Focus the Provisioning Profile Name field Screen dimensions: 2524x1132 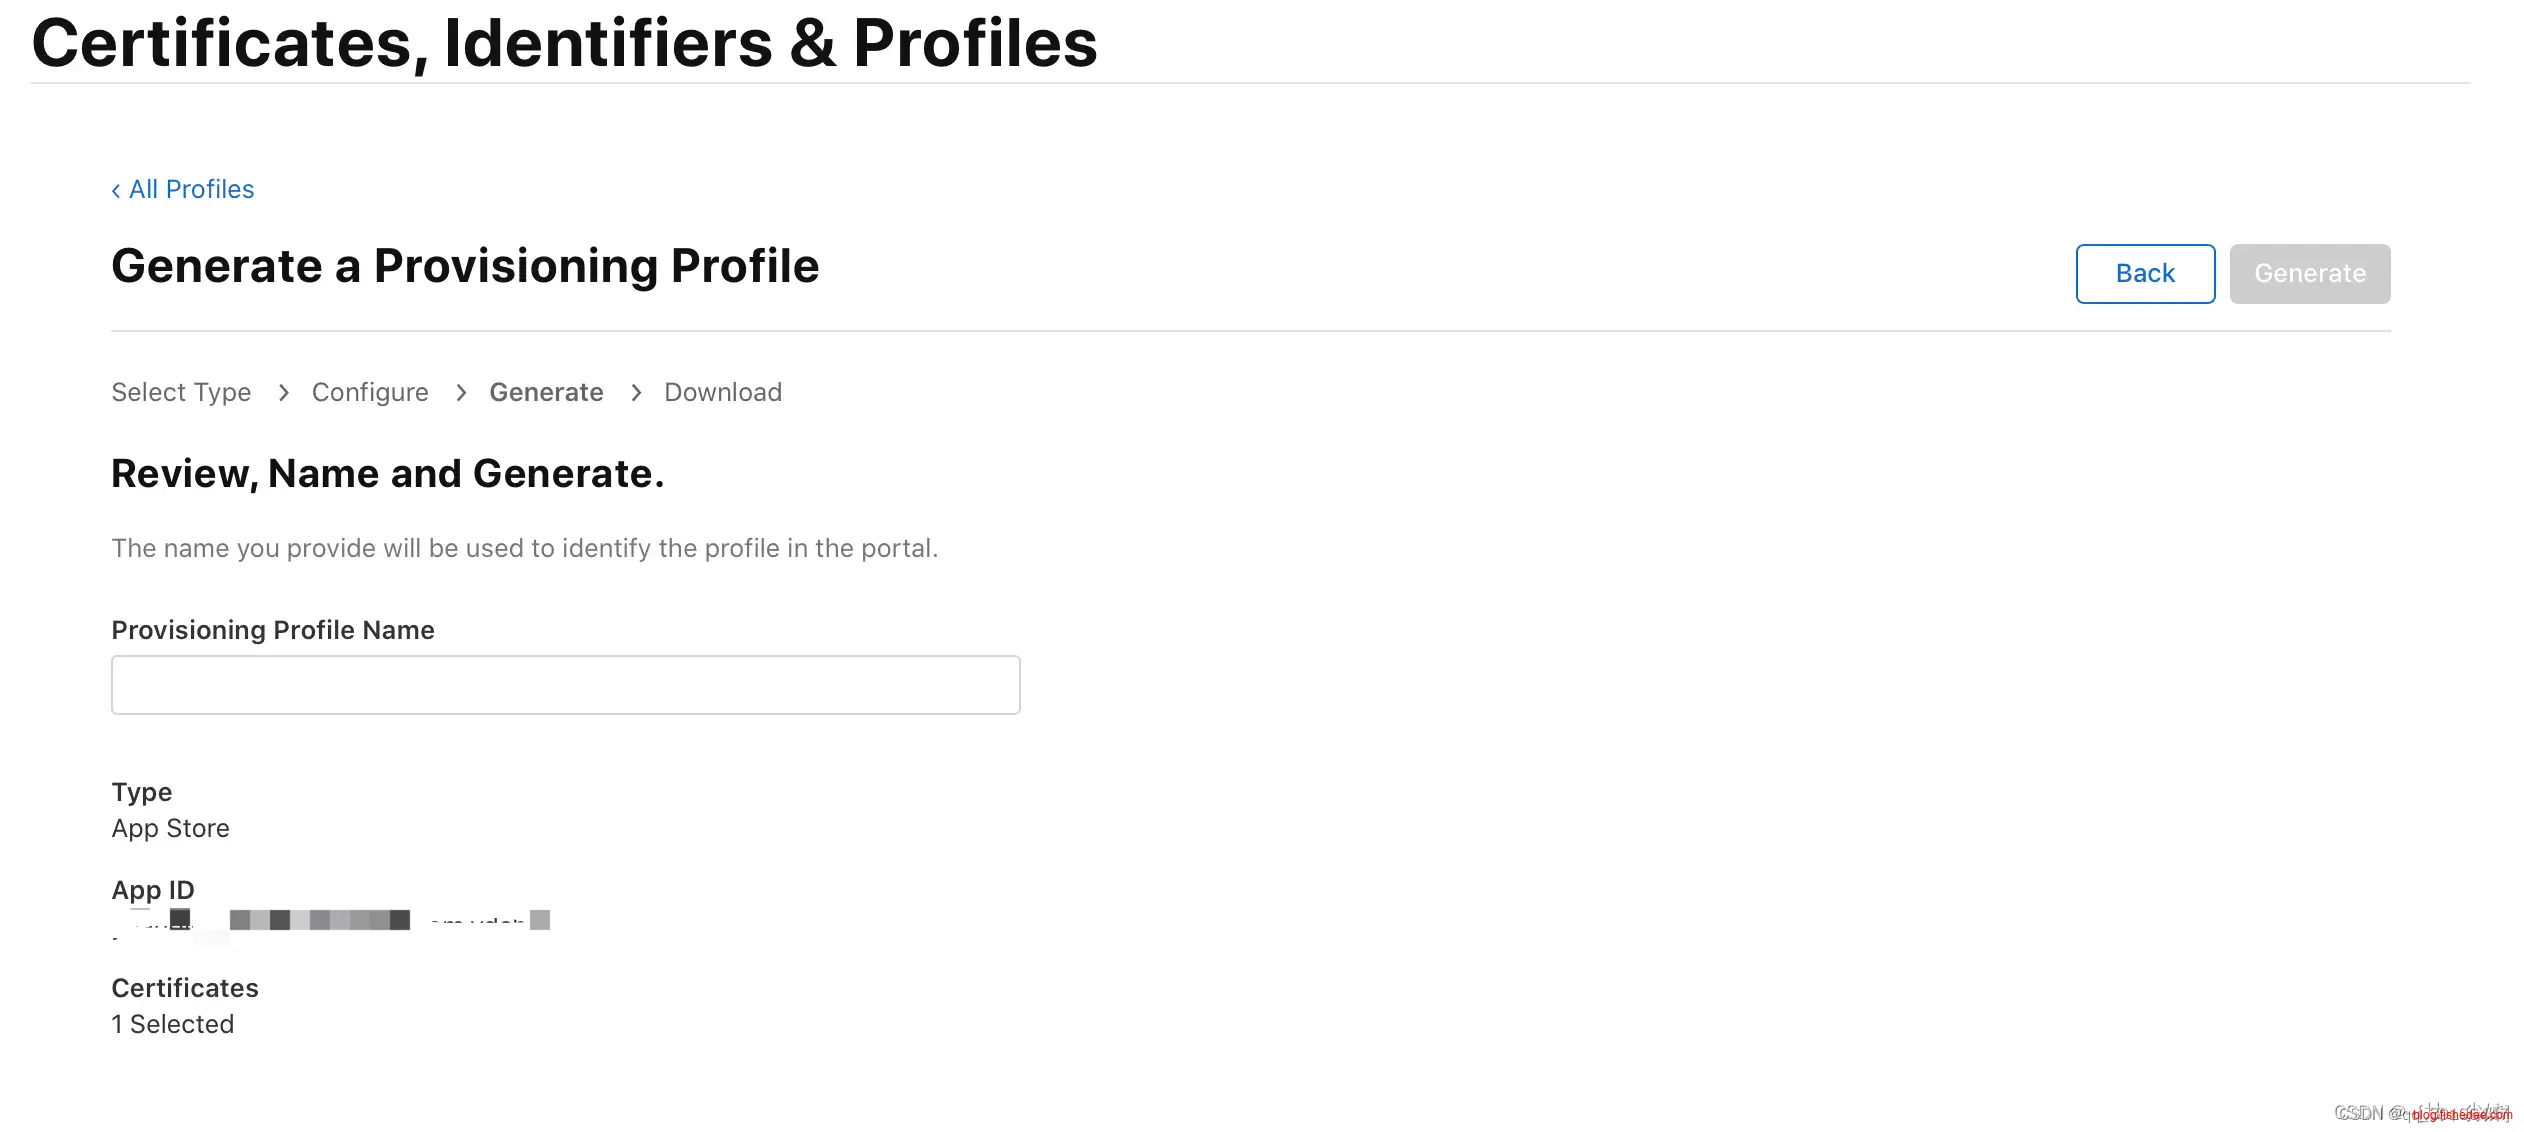pyautogui.click(x=565, y=685)
